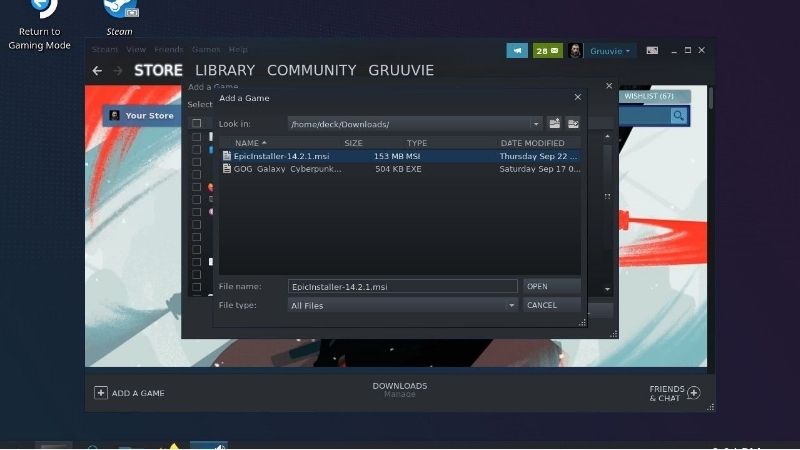
Task: Click the program list scroll-down arrow
Action: click(607, 289)
